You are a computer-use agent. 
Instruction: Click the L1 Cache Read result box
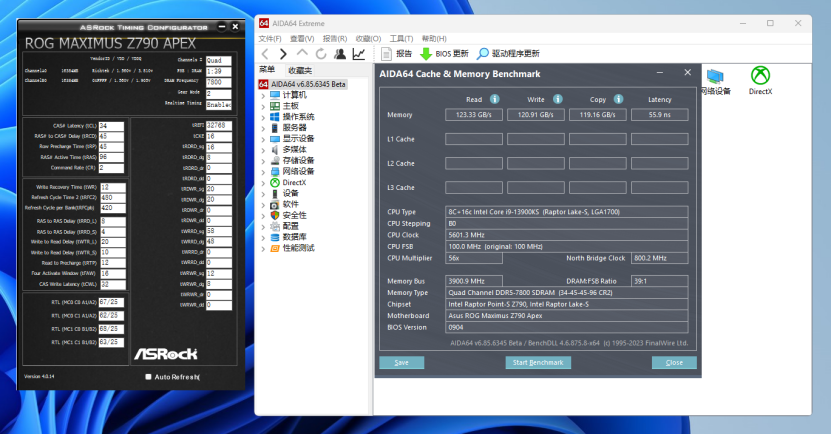pos(474,139)
